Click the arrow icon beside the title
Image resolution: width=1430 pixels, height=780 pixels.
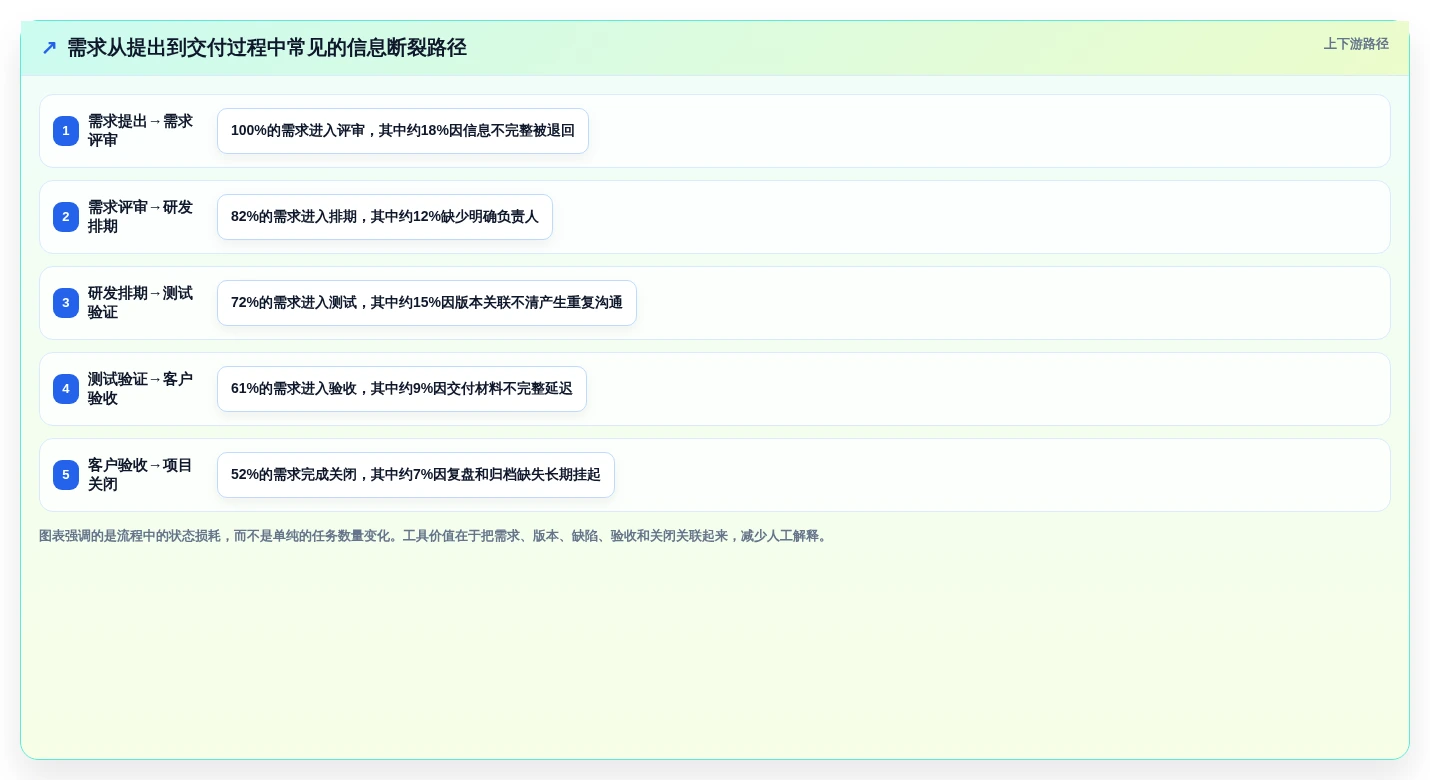point(49,48)
